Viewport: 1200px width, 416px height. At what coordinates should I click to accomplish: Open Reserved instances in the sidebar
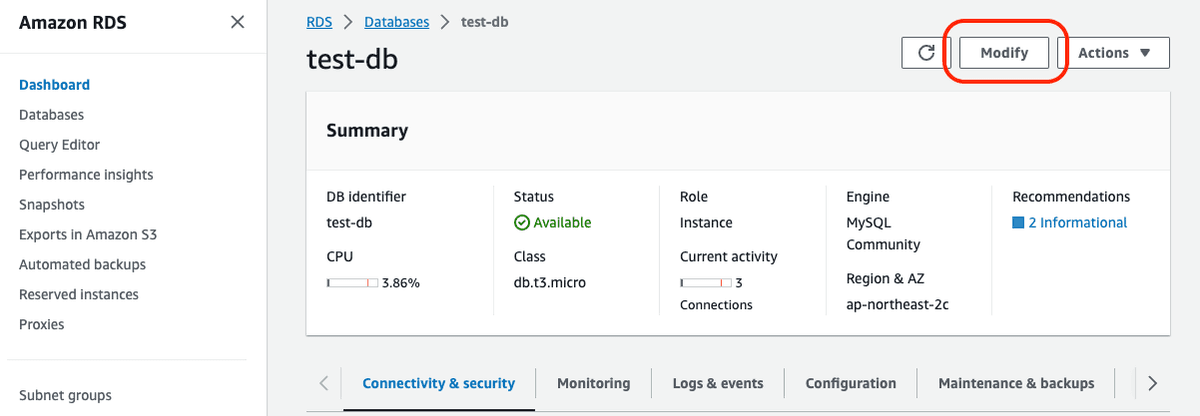(79, 295)
